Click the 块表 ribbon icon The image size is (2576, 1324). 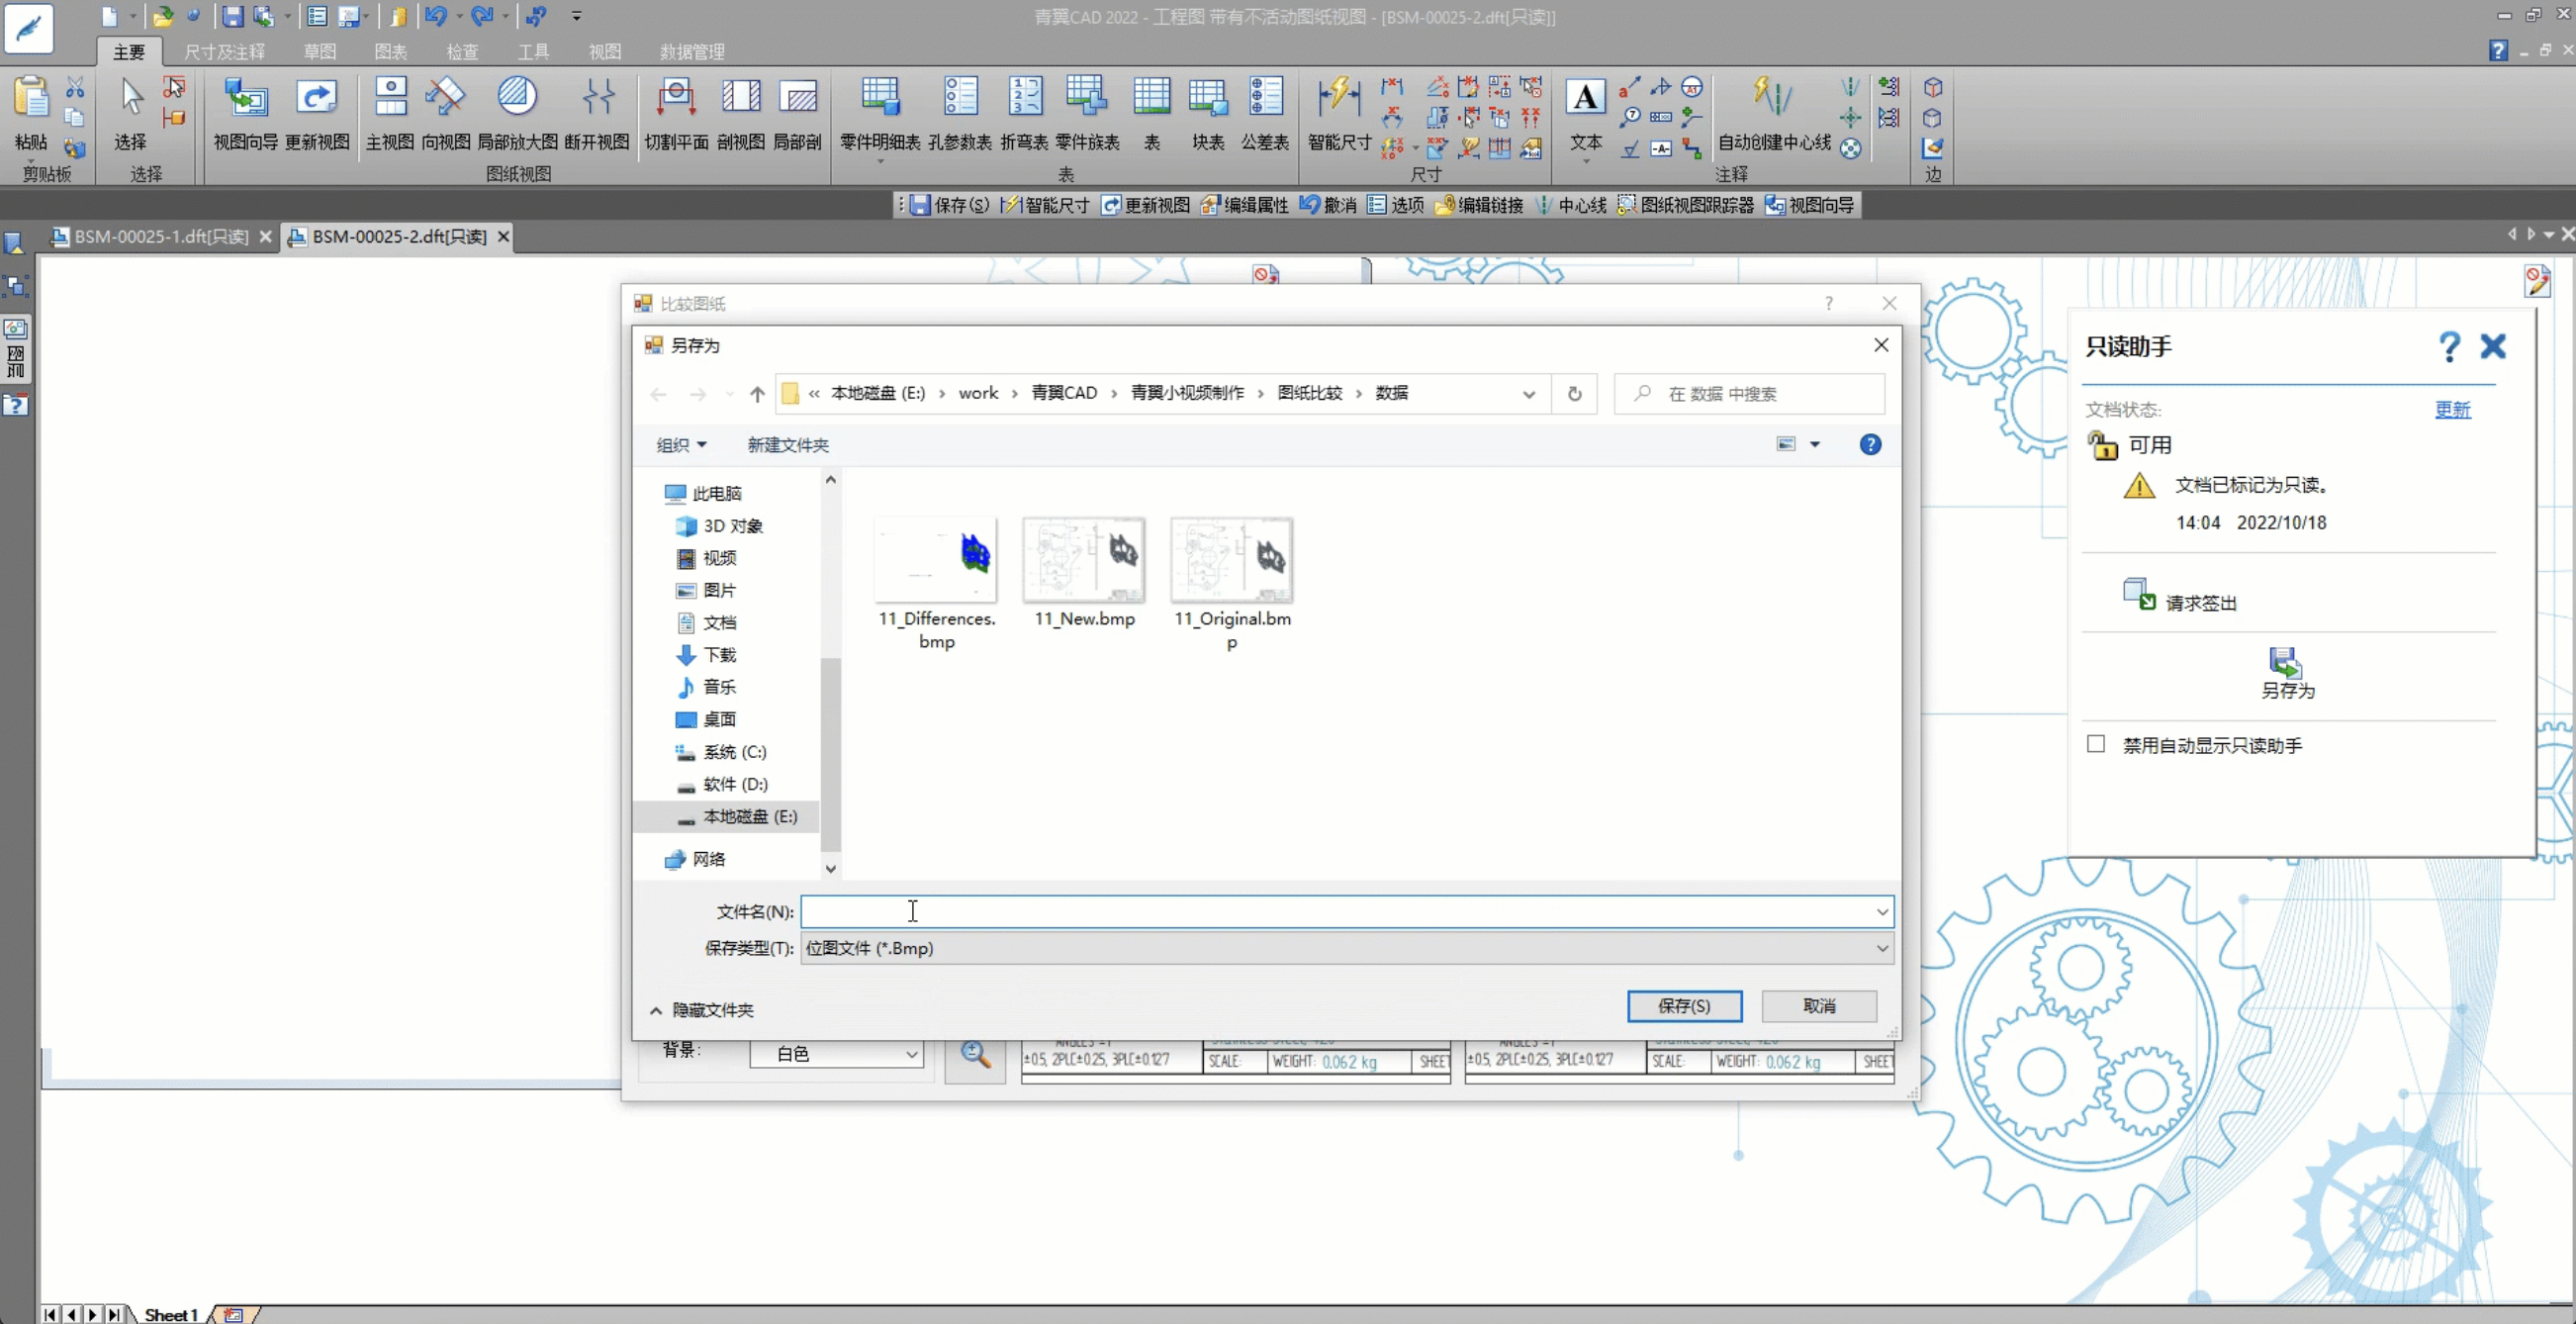1208,113
